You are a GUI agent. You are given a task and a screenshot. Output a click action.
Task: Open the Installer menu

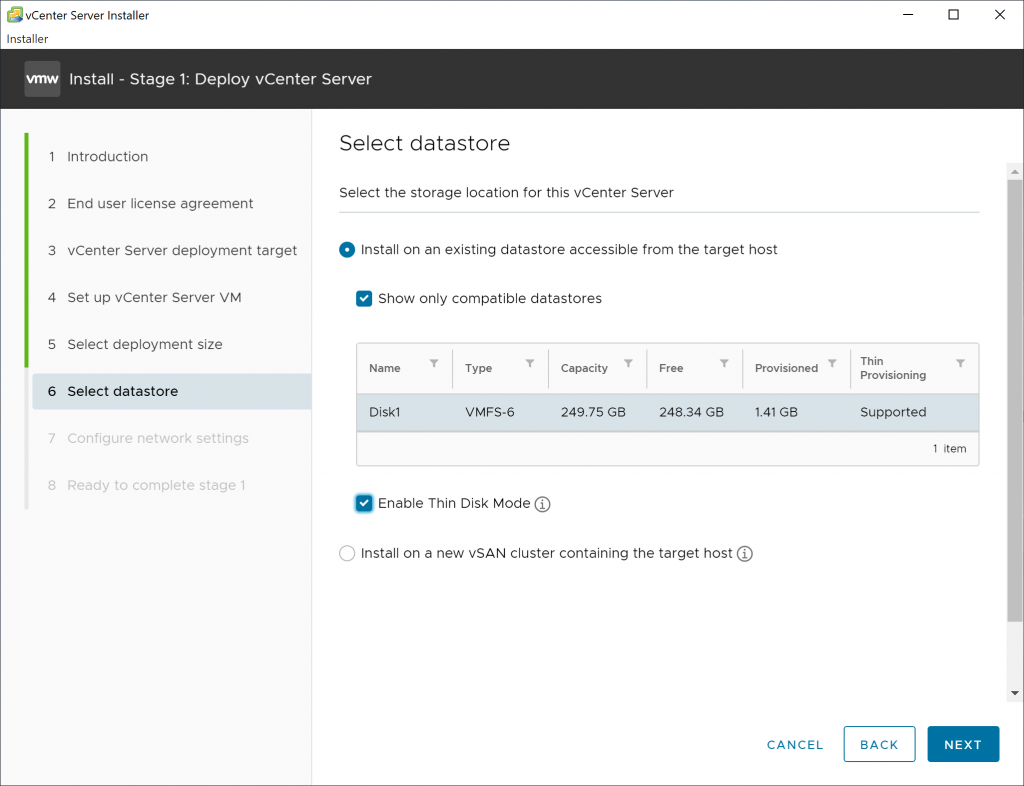point(27,39)
